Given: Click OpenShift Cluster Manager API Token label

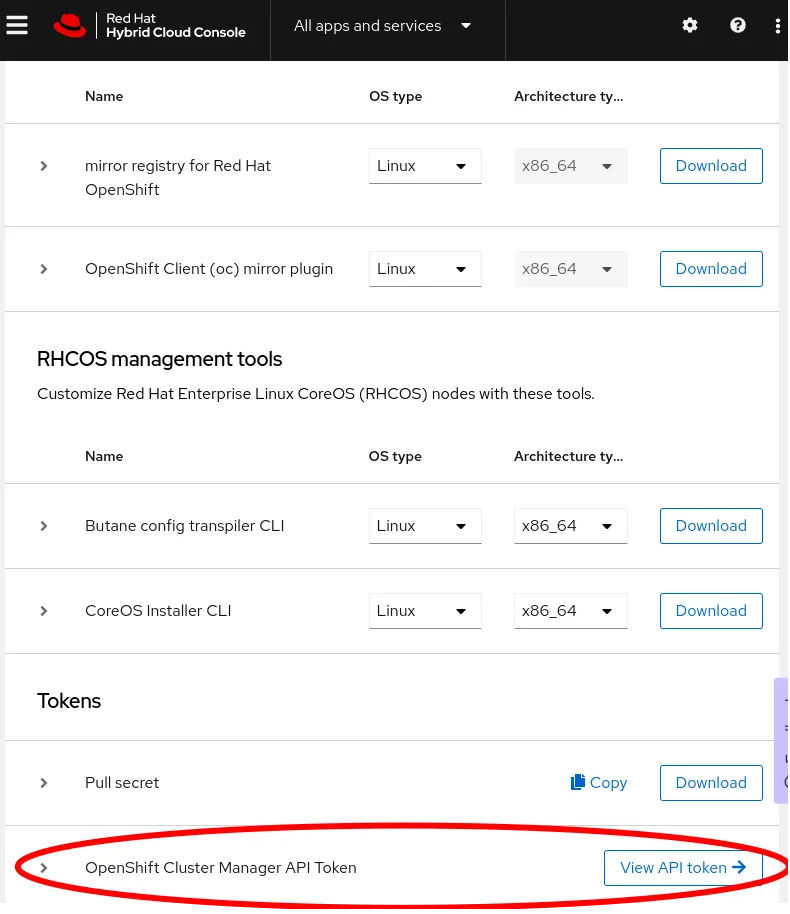Looking at the screenshot, I should (x=220, y=868).
